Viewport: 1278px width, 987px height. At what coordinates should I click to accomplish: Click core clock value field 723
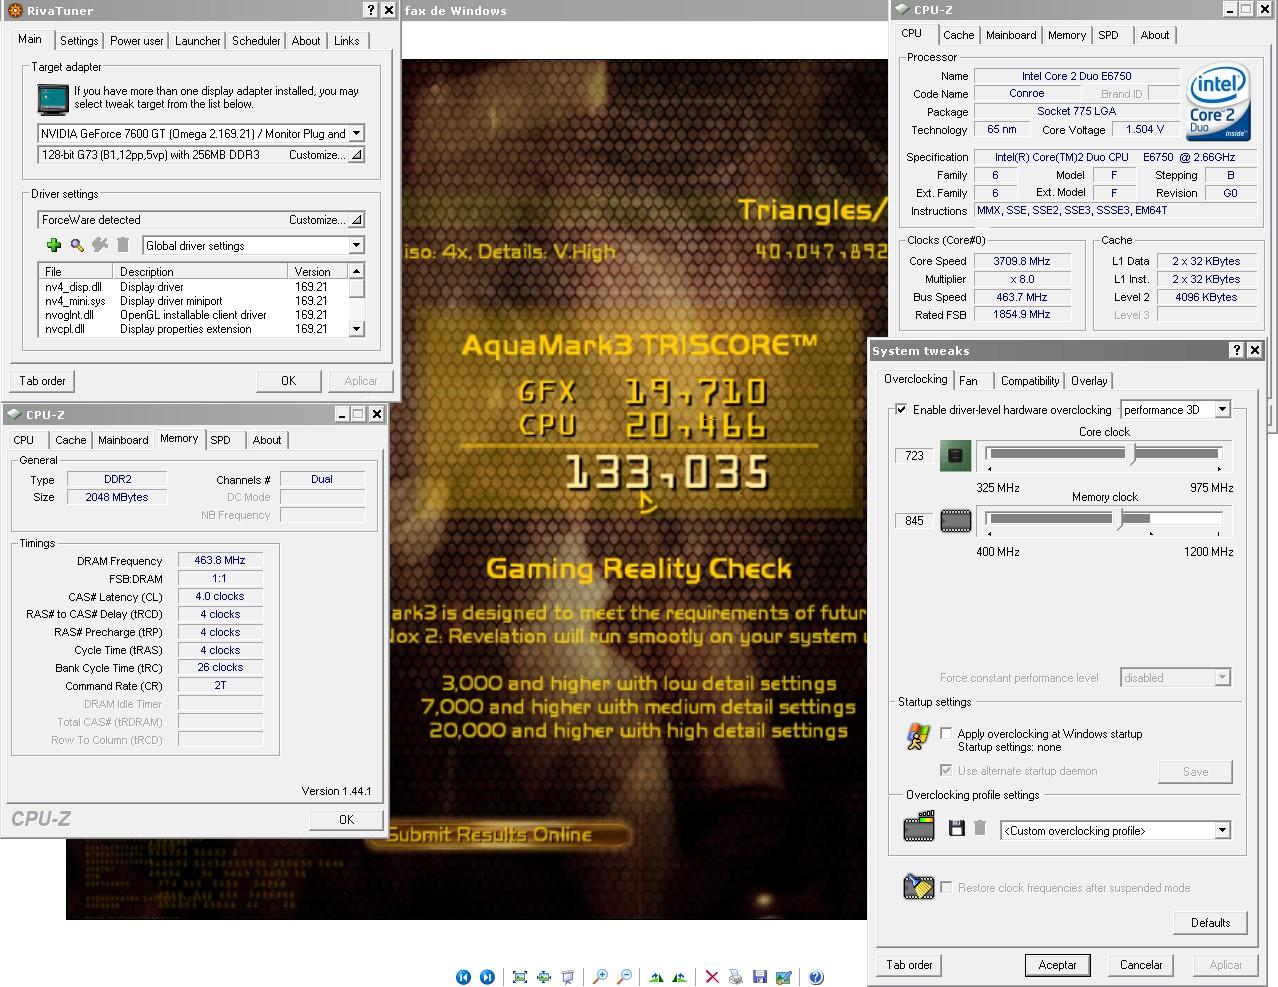tap(914, 456)
